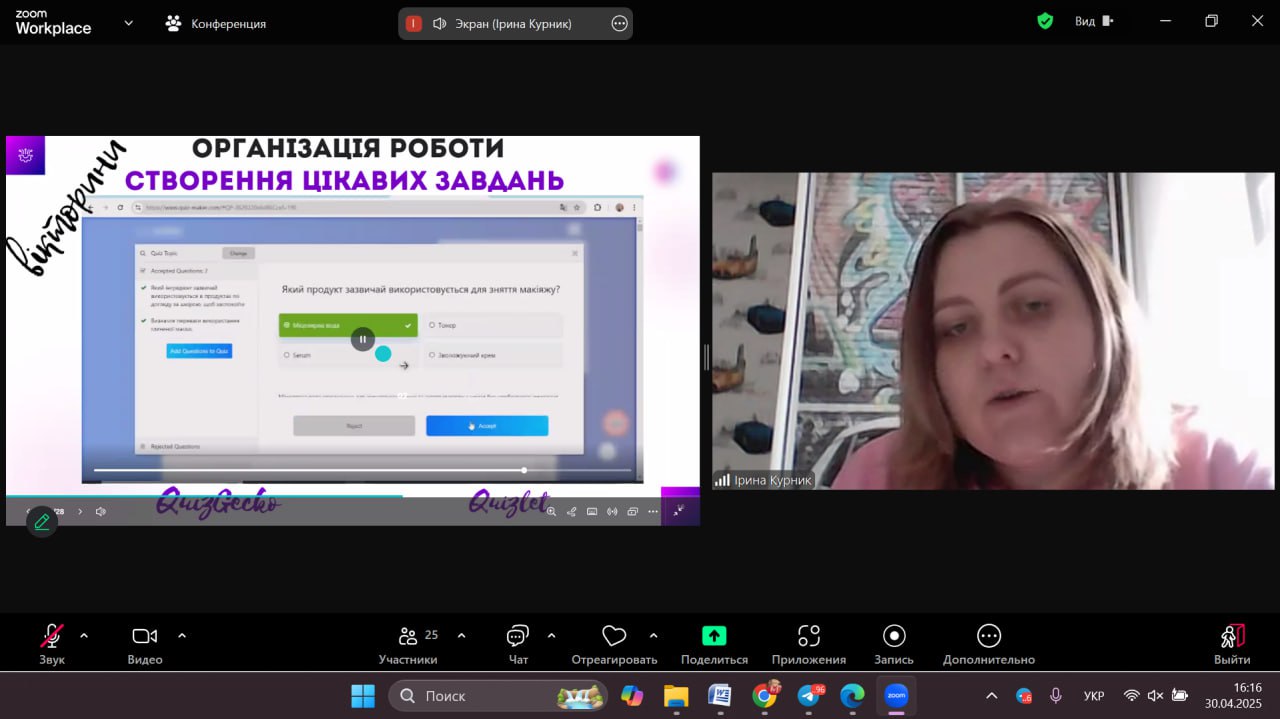This screenshot has width=1280, height=719.
Task: Open screen share options ellipsis for Экран
Action: (x=619, y=24)
